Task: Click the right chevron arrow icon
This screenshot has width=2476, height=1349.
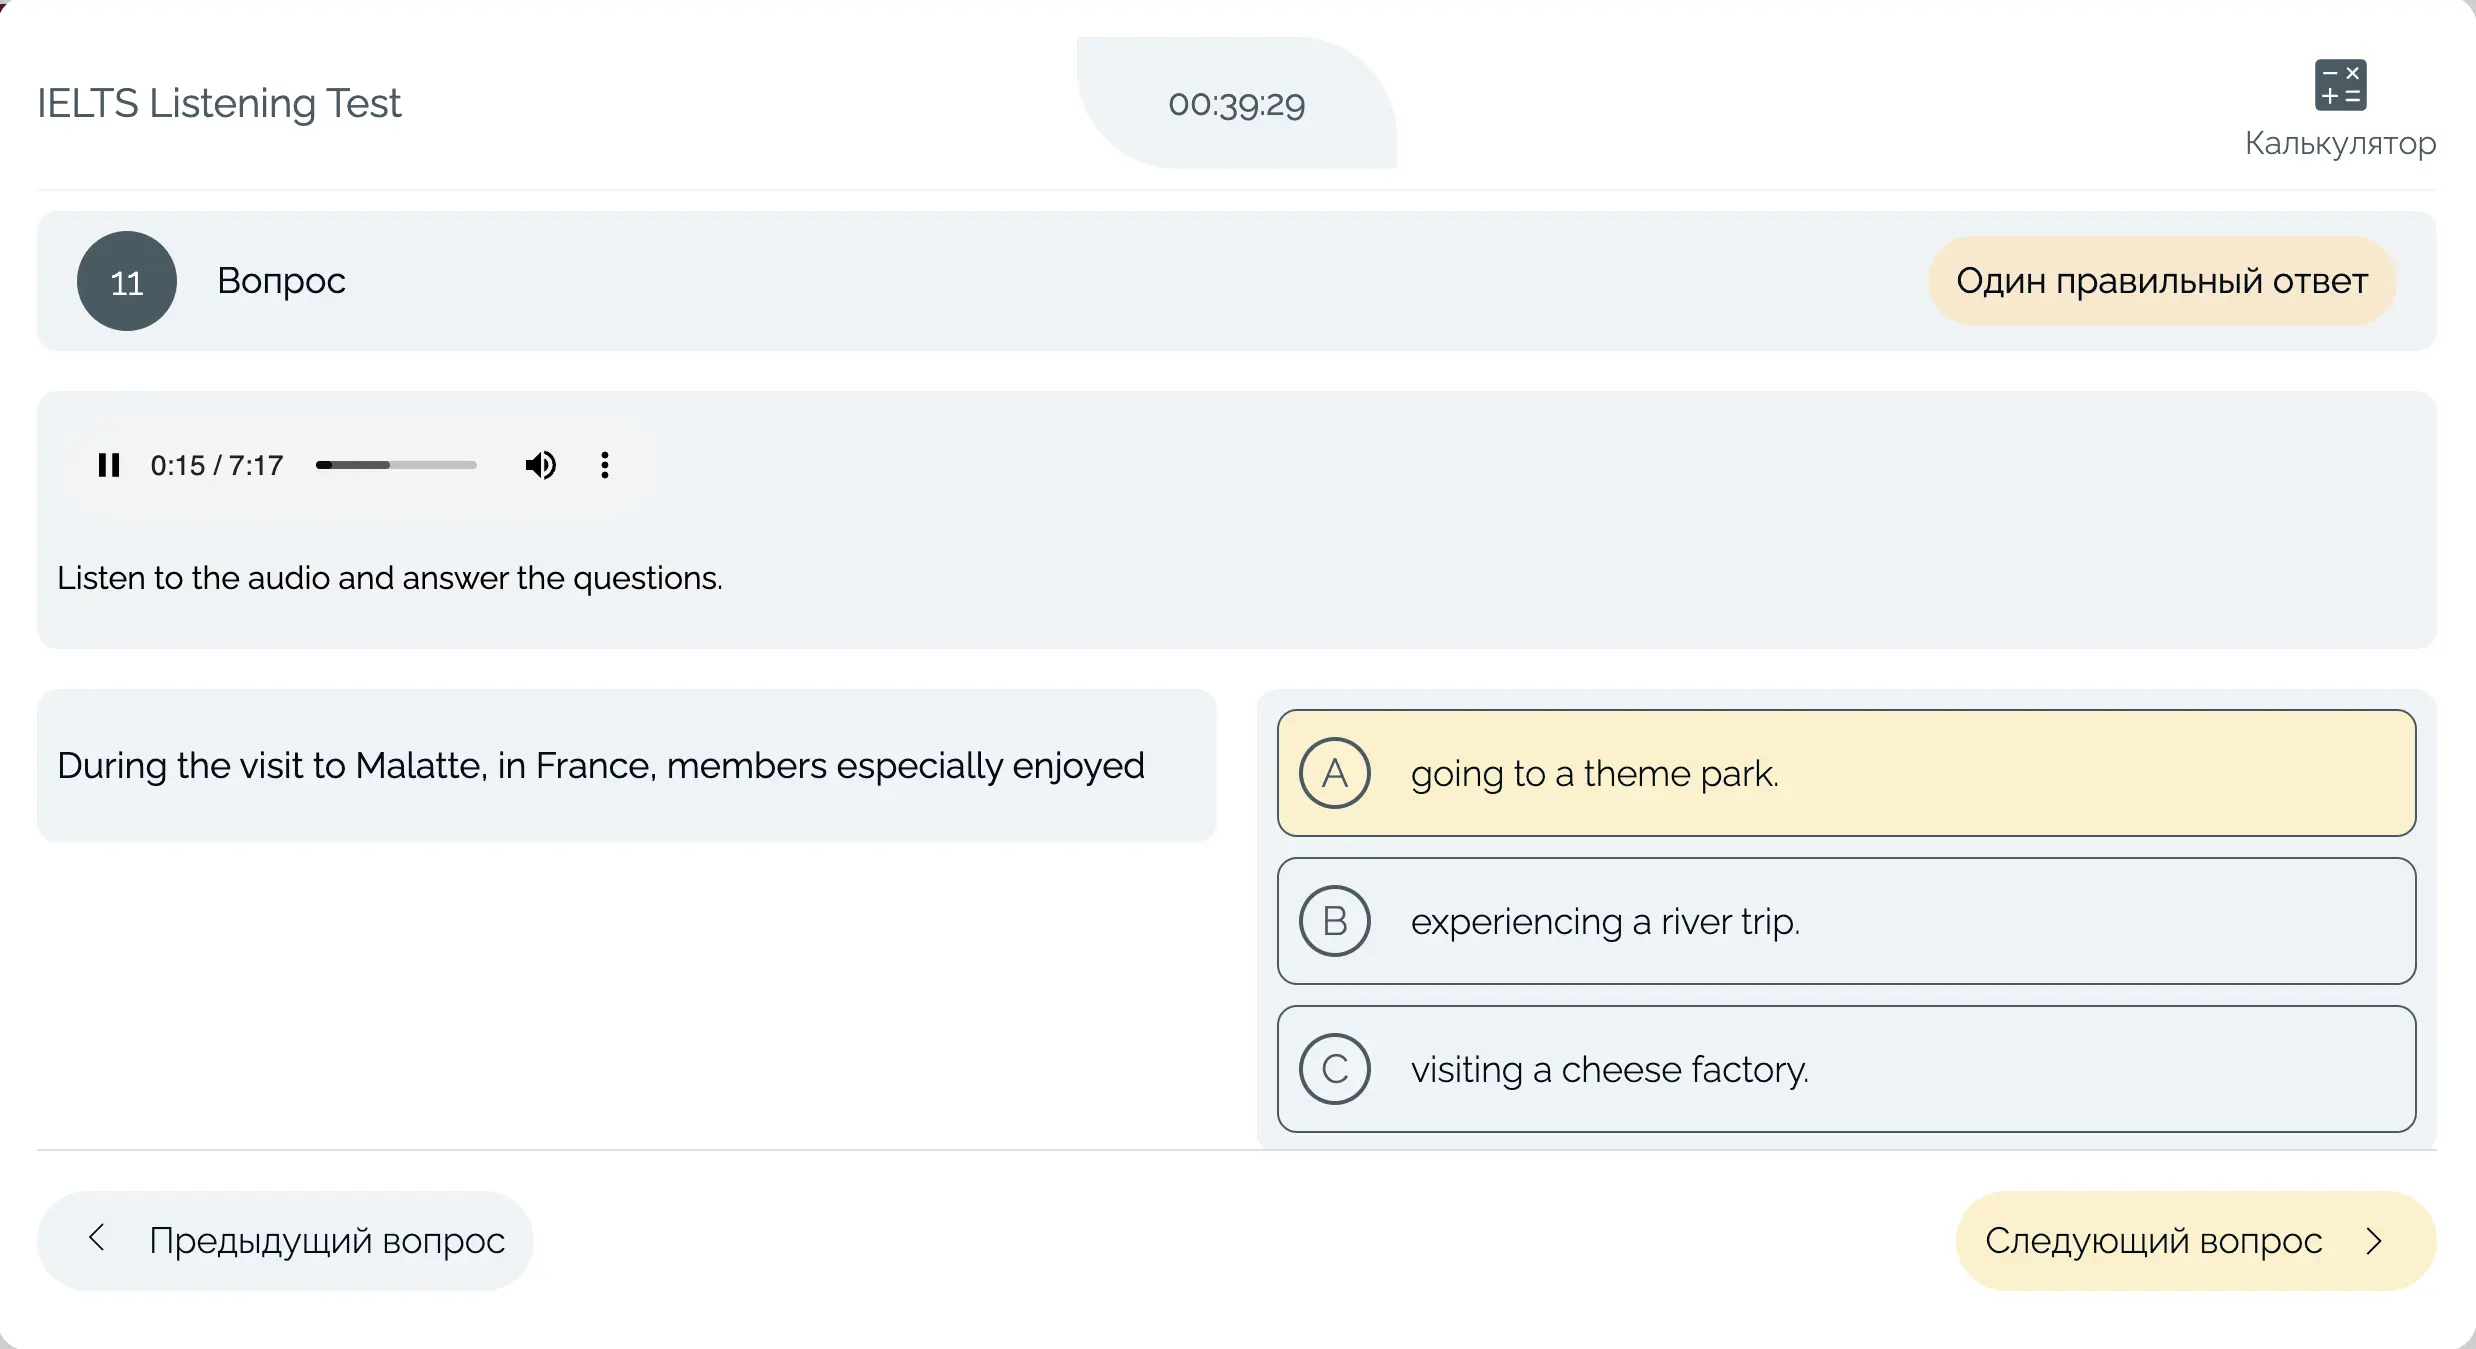Action: click(x=2375, y=1241)
